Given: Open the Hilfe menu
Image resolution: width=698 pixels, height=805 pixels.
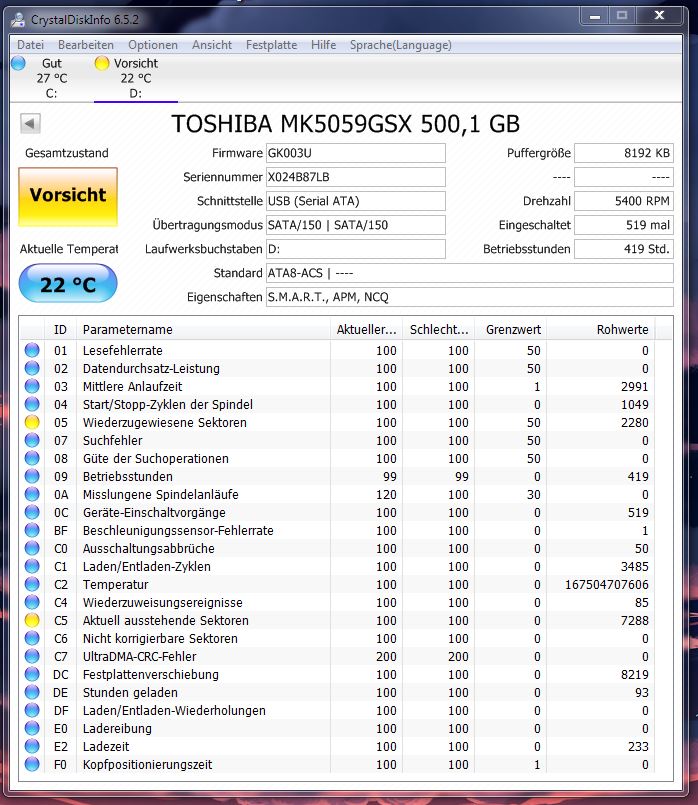Looking at the screenshot, I should (323, 45).
